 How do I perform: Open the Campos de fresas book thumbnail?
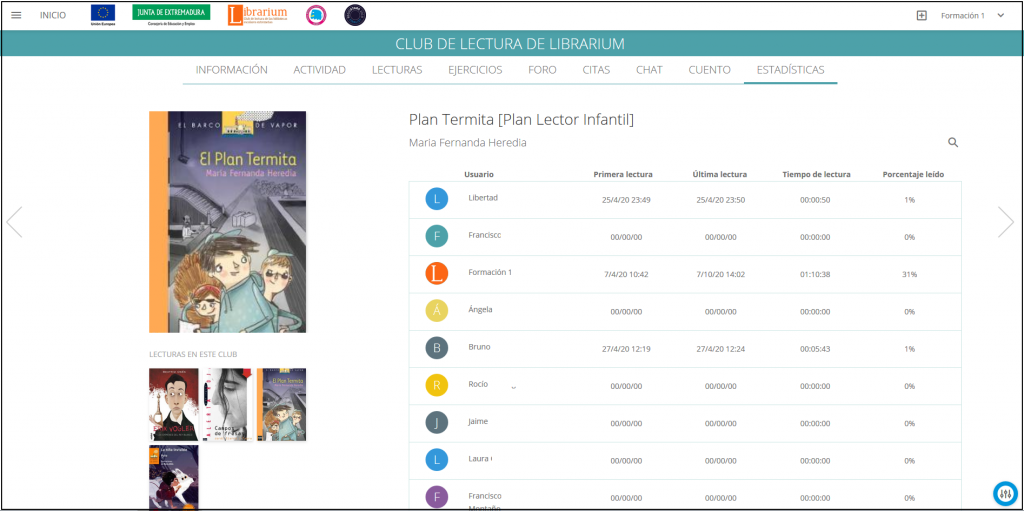[227, 404]
